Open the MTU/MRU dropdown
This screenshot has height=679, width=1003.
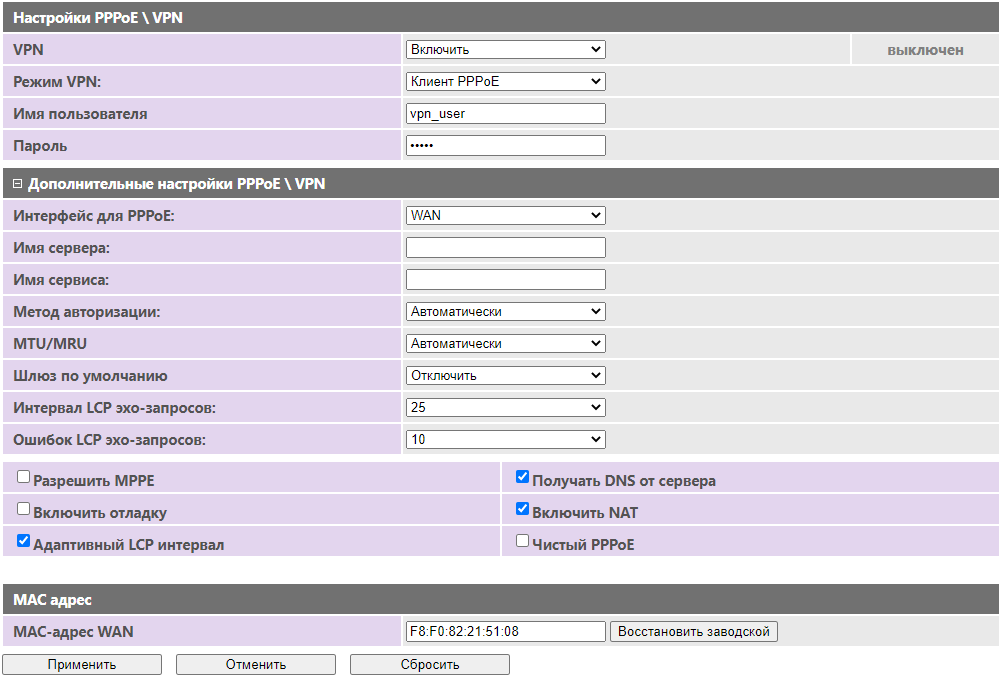coord(505,343)
